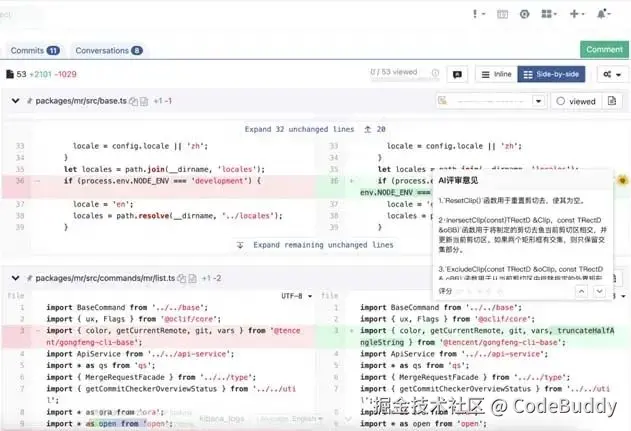The image size is (631, 431).
Task: Open the dropdown in base.ts header combo box
Action: pos(538,101)
